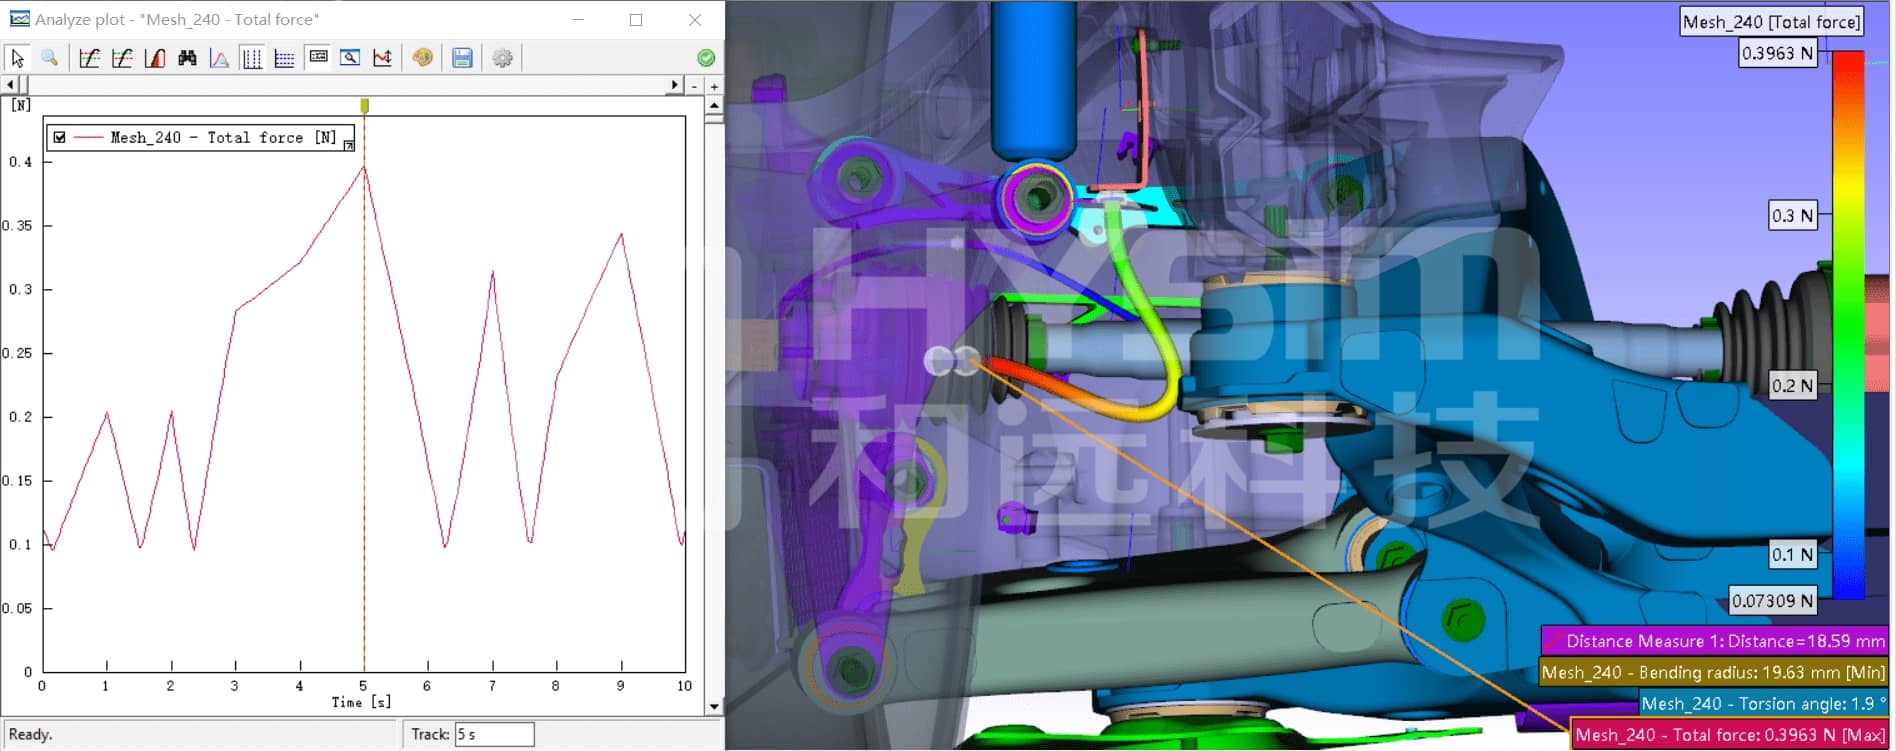Activate the magnifier zoom tool

click(49, 58)
